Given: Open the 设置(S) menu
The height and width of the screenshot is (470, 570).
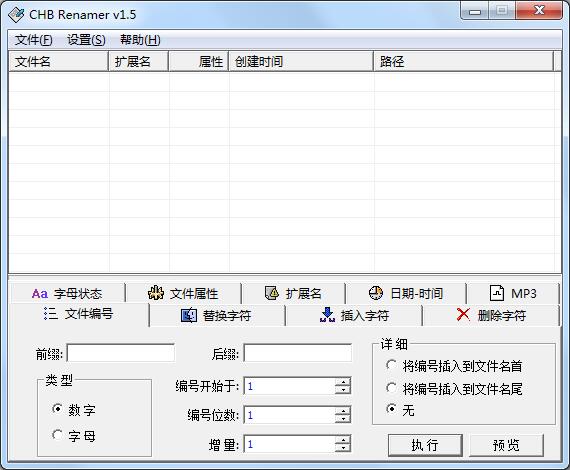Looking at the screenshot, I should pyautogui.click(x=86, y=40).
